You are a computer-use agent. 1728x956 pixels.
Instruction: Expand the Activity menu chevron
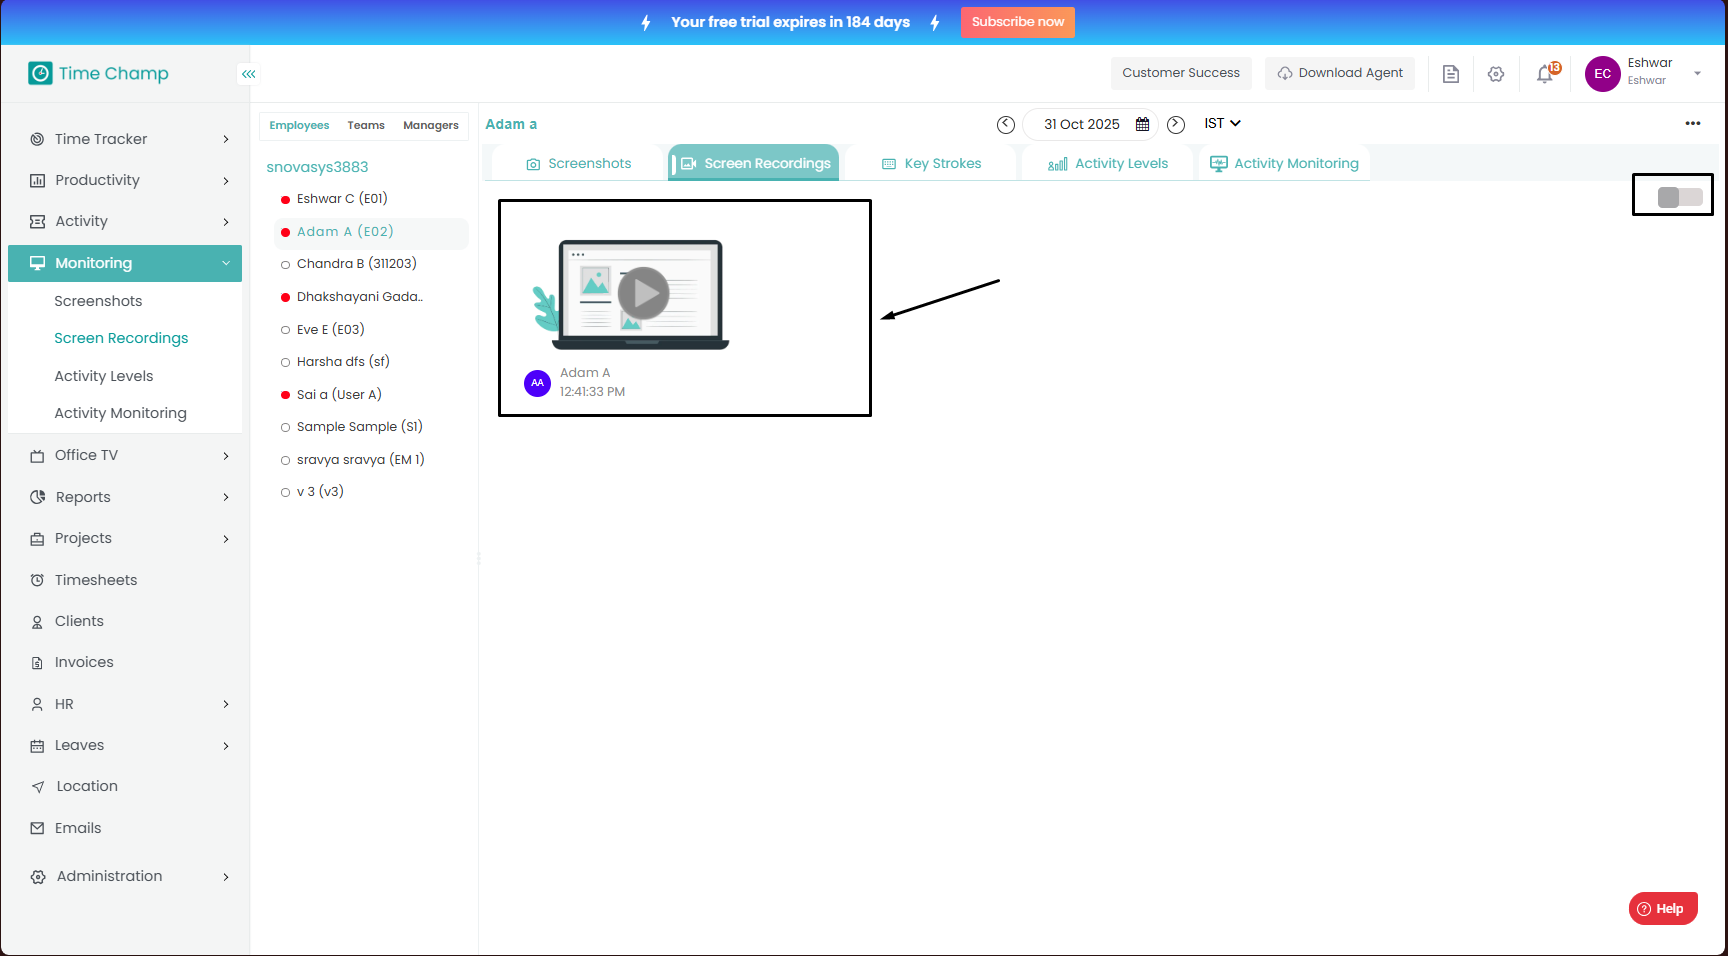pyautogui.click(x=226, y=222)
